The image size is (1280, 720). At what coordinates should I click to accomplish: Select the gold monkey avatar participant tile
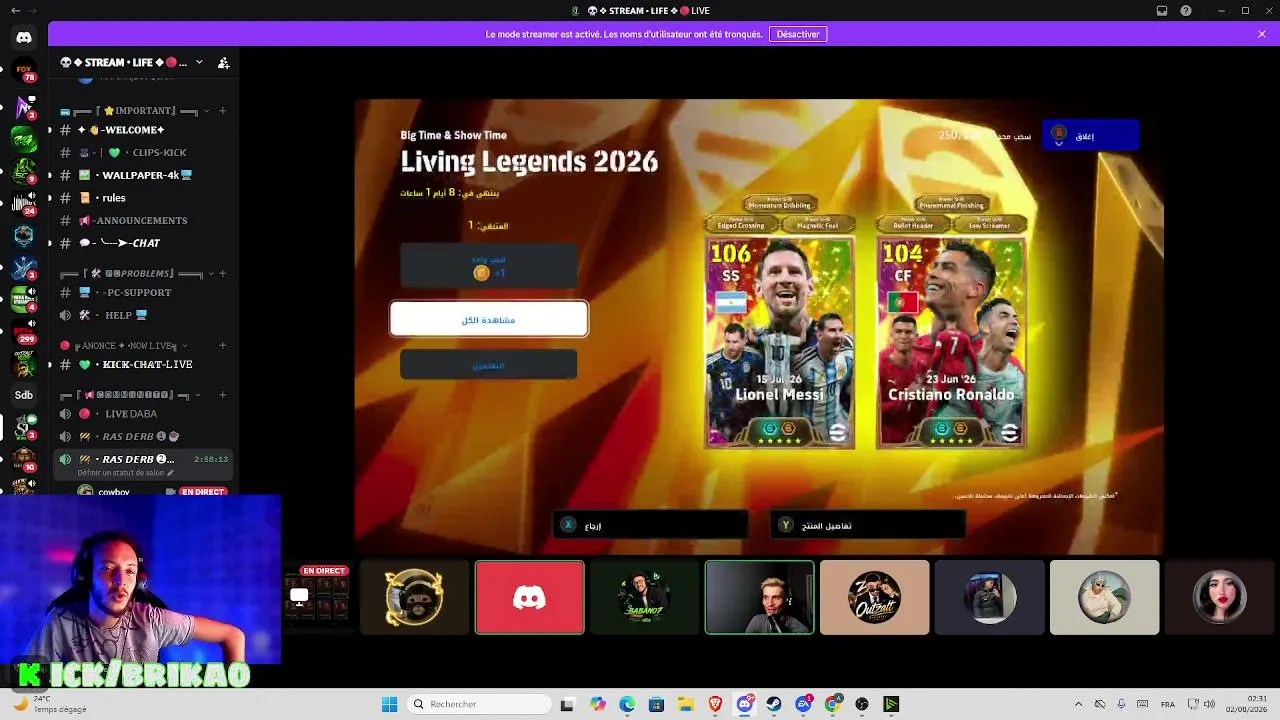pos(414,597)
